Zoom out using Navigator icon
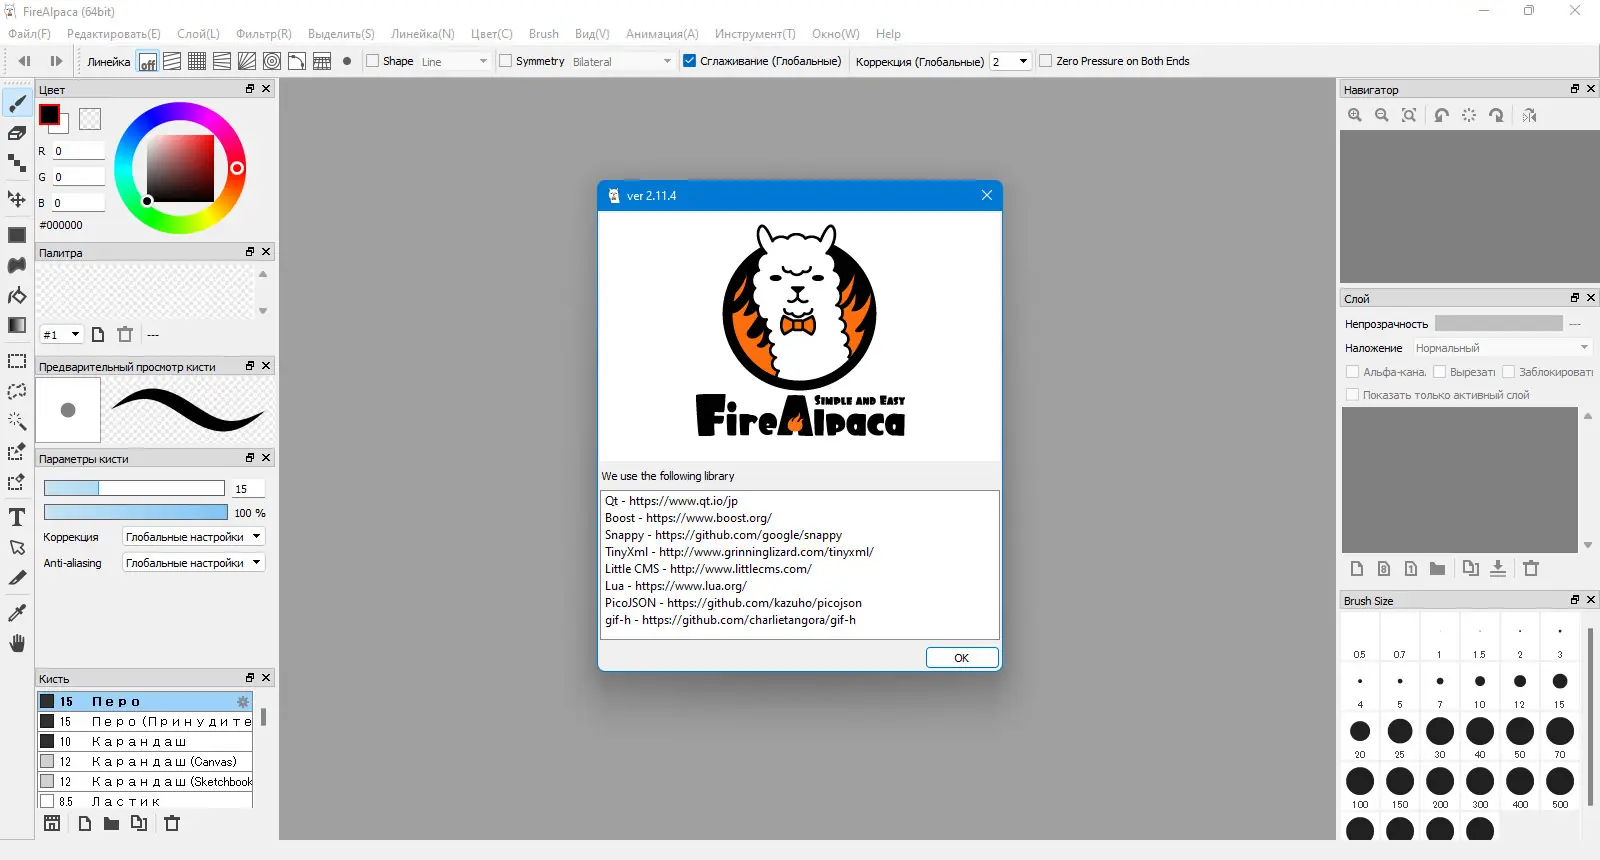 (1382, 115)
